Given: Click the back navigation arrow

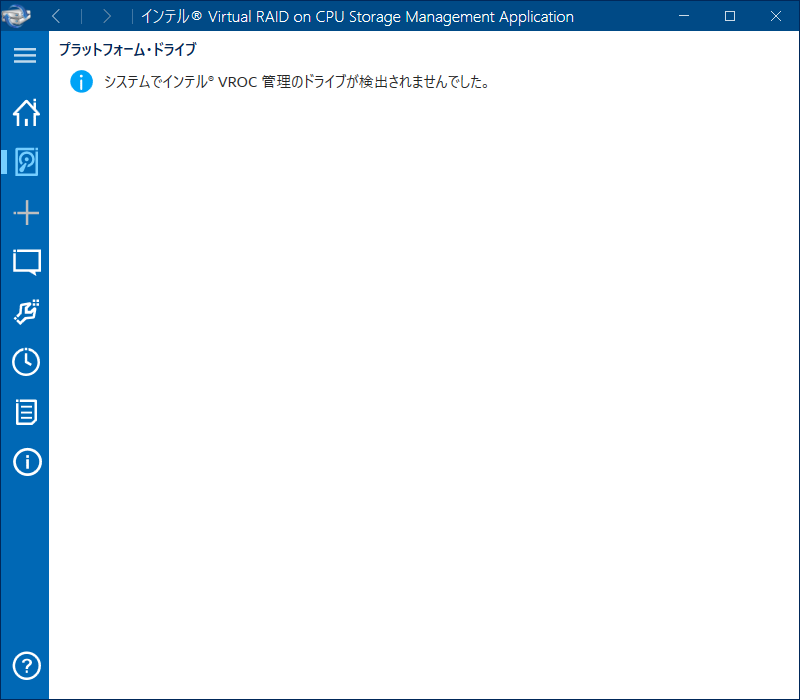Looking at the screenshot, I should 56,16.
